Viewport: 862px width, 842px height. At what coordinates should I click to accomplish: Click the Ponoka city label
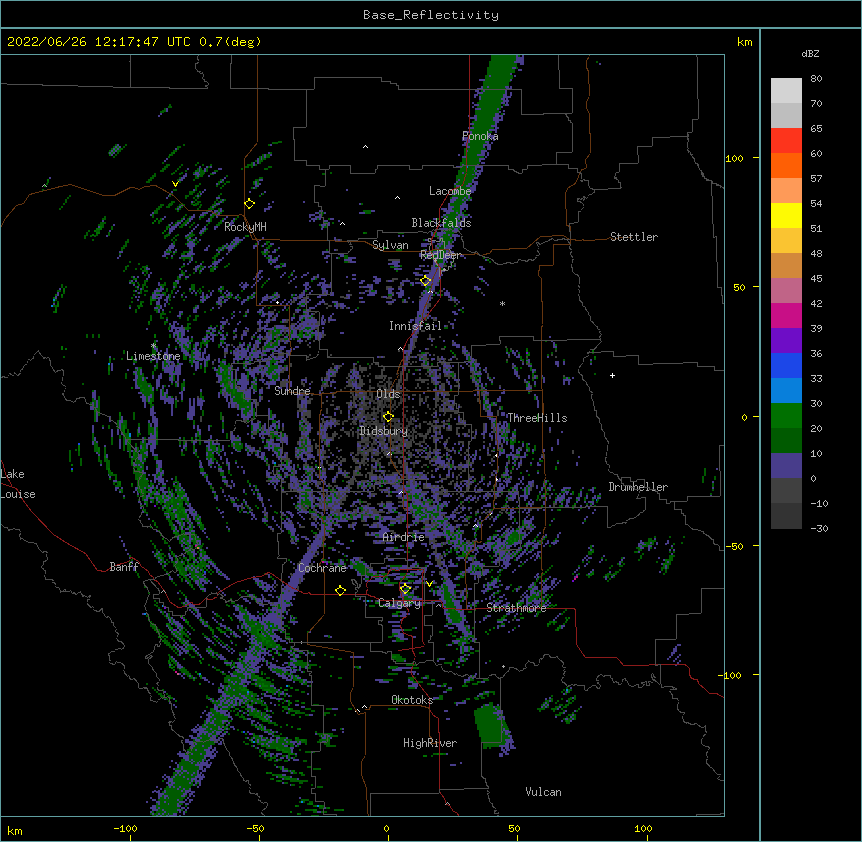click(480, 136)
